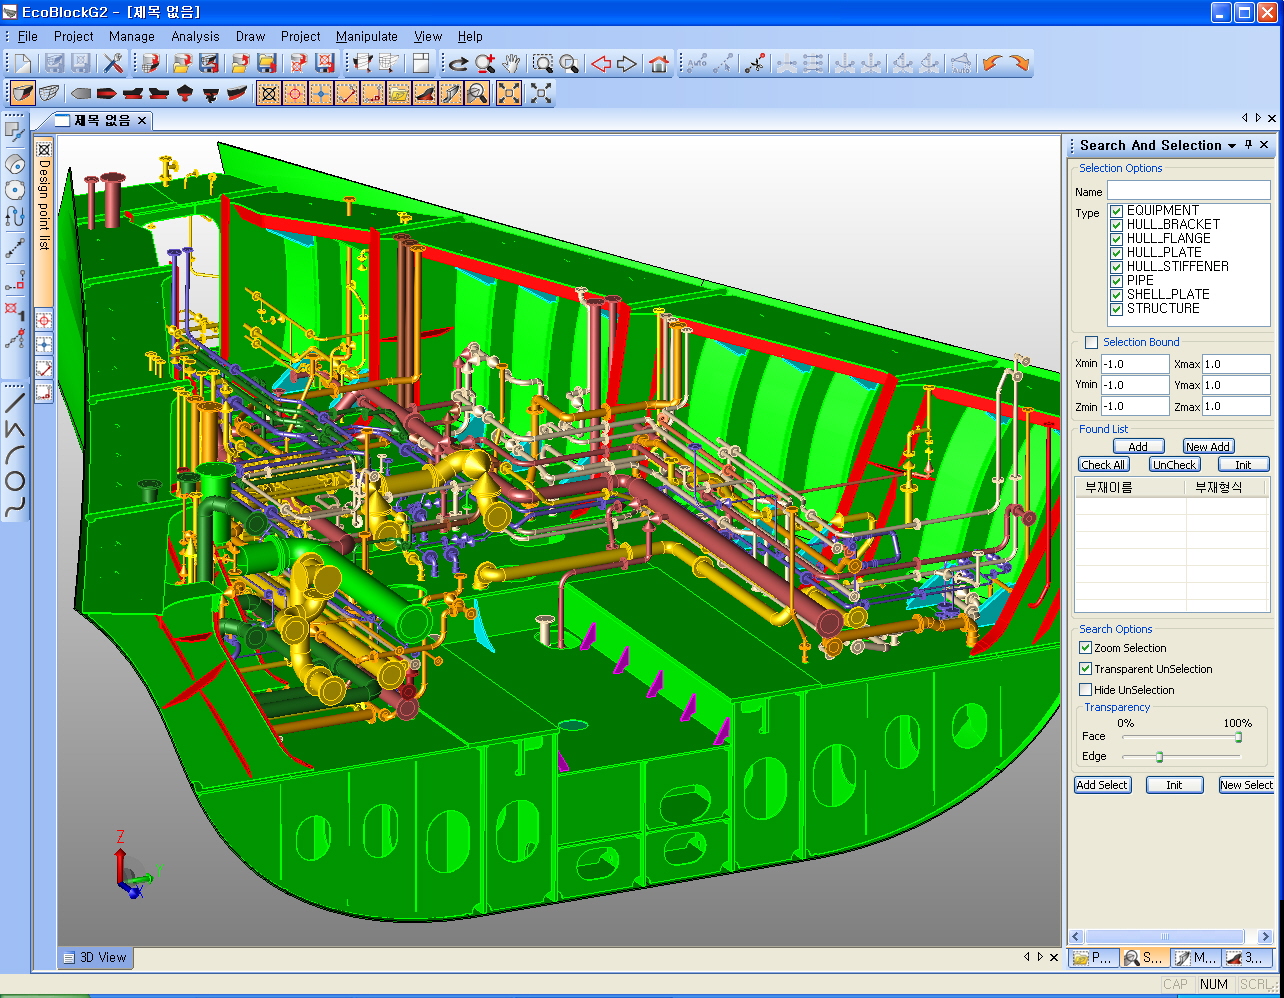Click the Add button in Found List
Image resolution: width=1284 pixels, height=998 pixels.
(1138, 447)
